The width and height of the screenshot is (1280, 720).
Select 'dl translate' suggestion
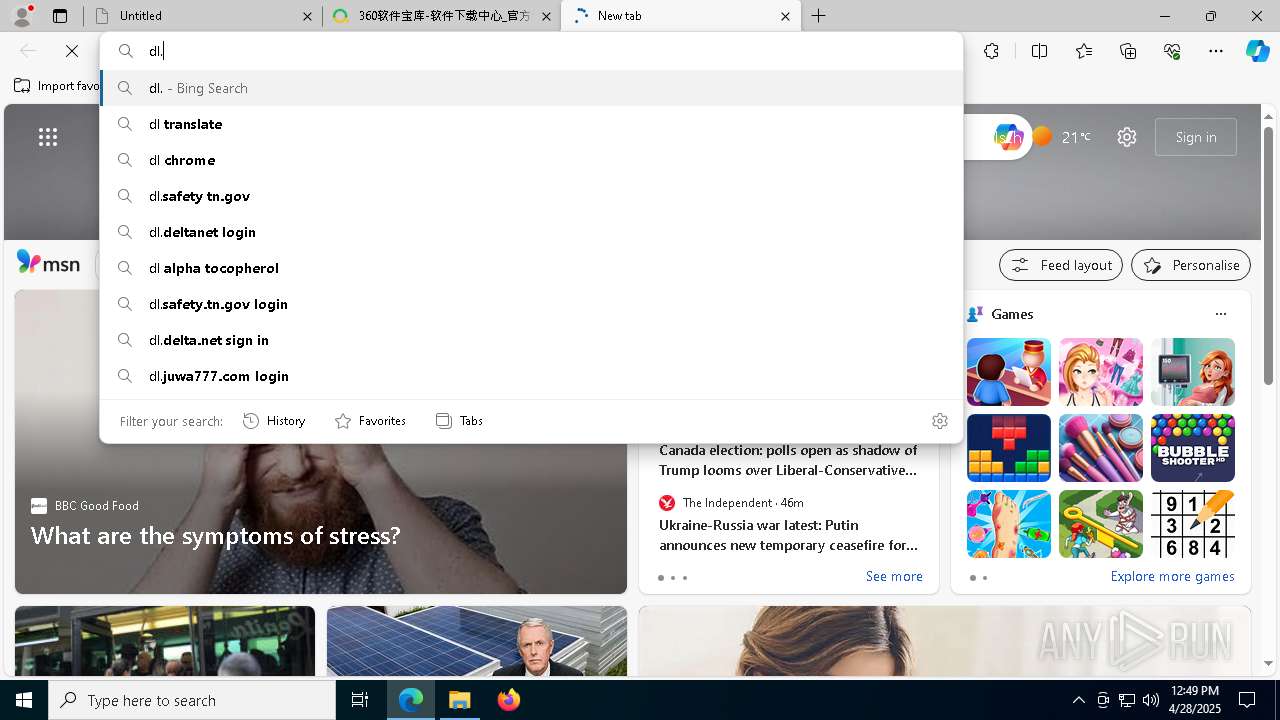[x=531, y=124]
